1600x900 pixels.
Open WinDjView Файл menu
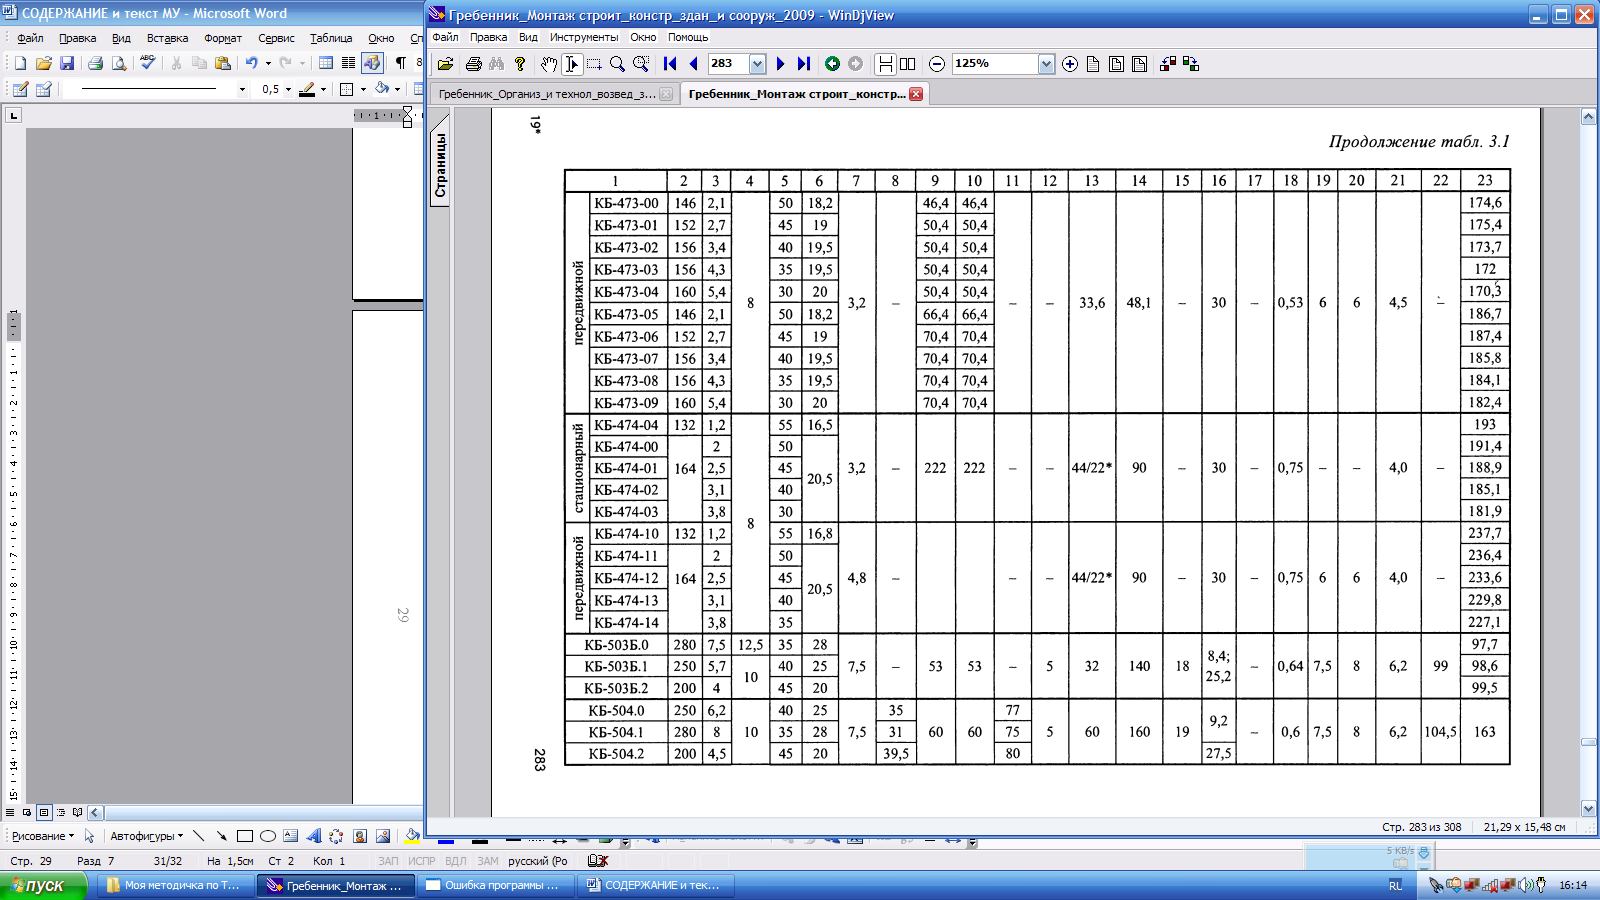[445, 37]
